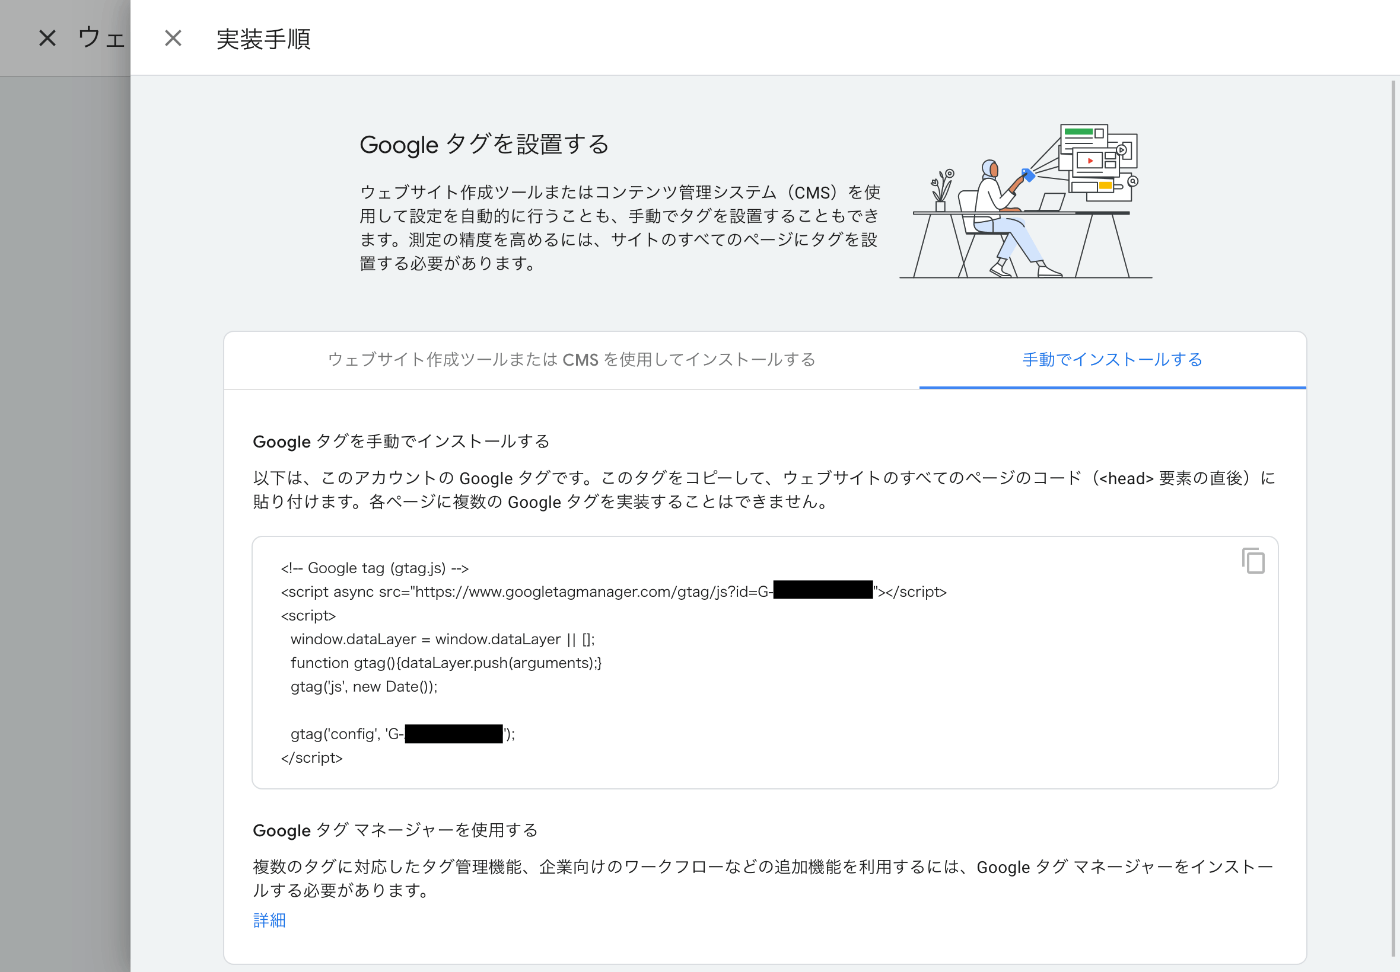Switch to 手動でインストールする tab
1400x972 pixels.
pyautogui.click(x=1112, y=359)
